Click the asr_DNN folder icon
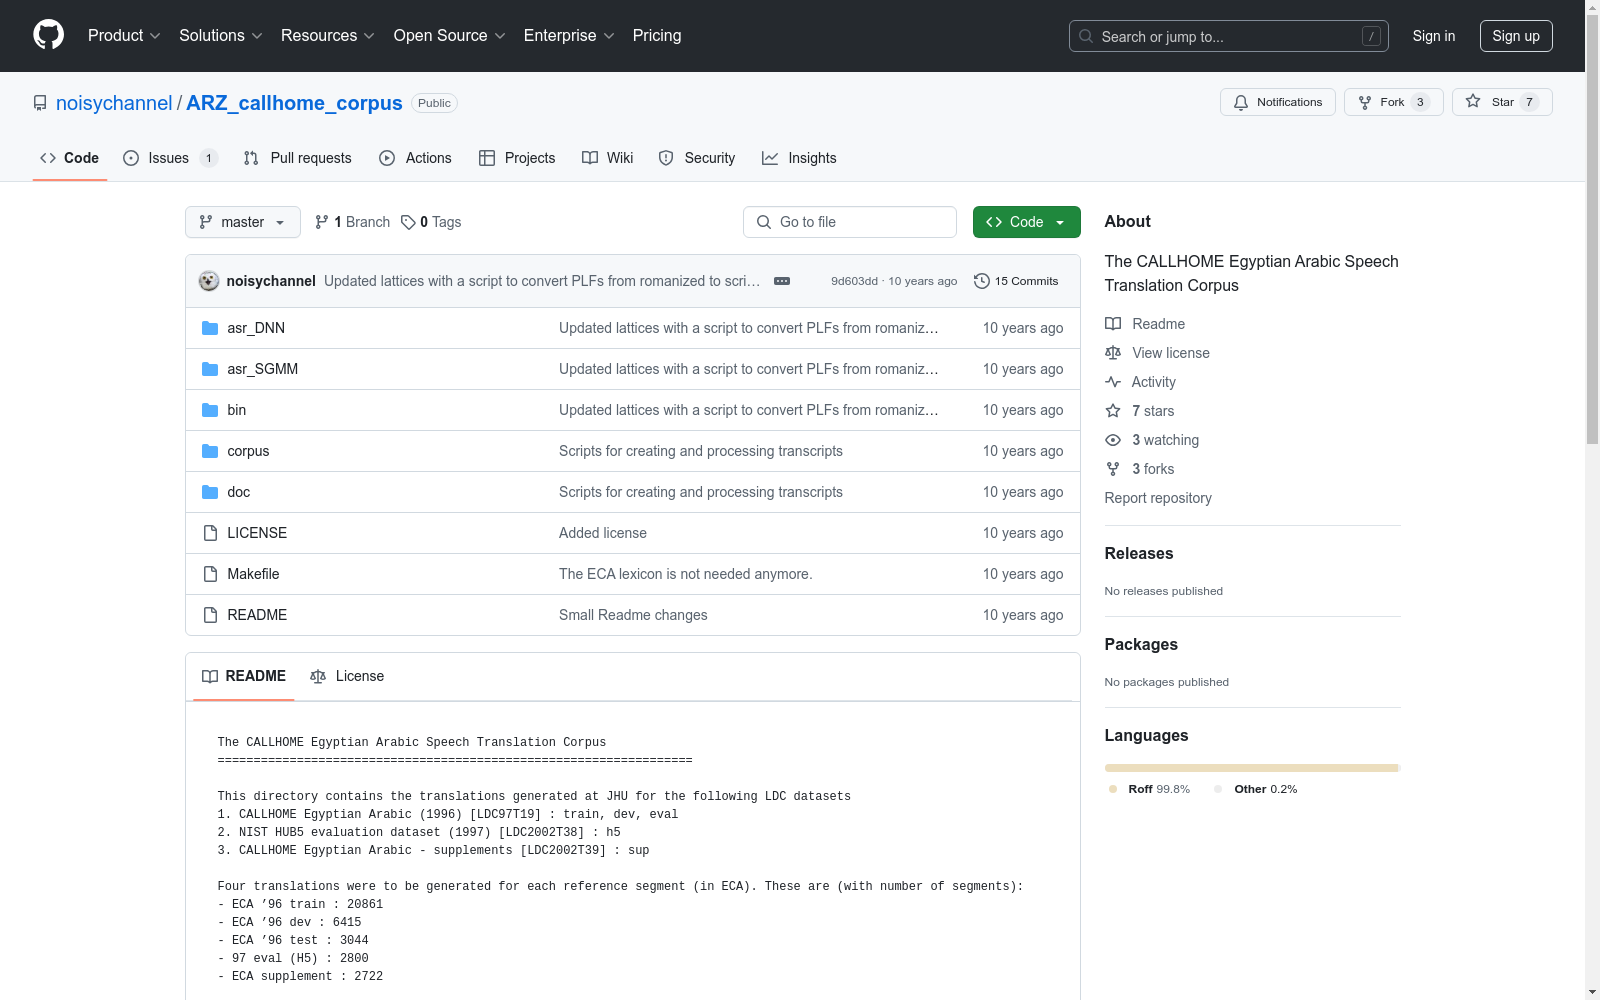Viewport: 1600px width, 1000px height. pos(210,328)
